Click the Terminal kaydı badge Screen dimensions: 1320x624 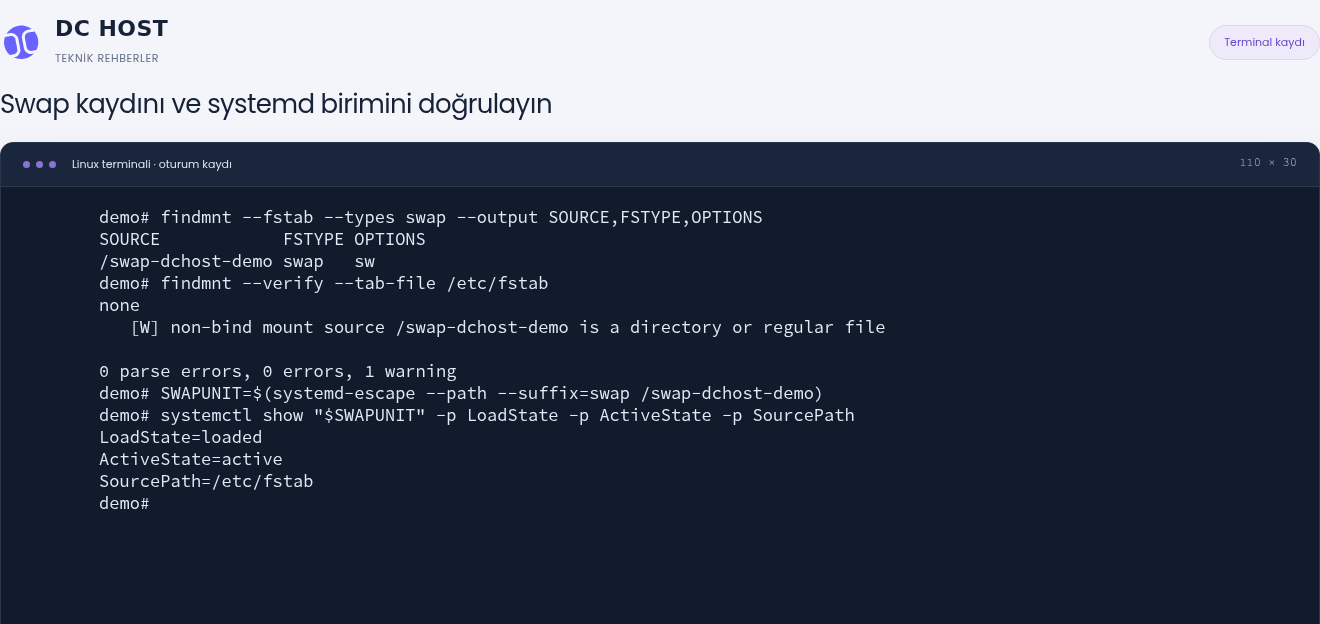[1264, 42]
